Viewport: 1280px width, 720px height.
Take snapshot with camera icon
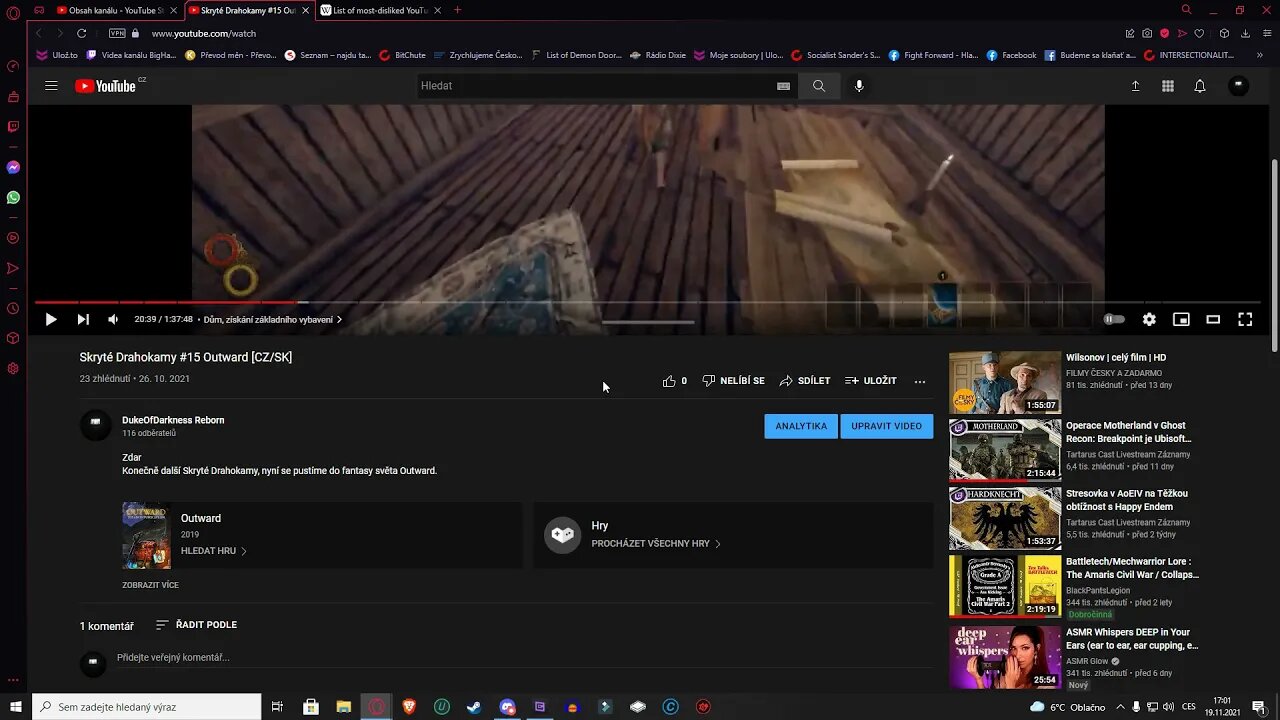tap(1147, 33)
